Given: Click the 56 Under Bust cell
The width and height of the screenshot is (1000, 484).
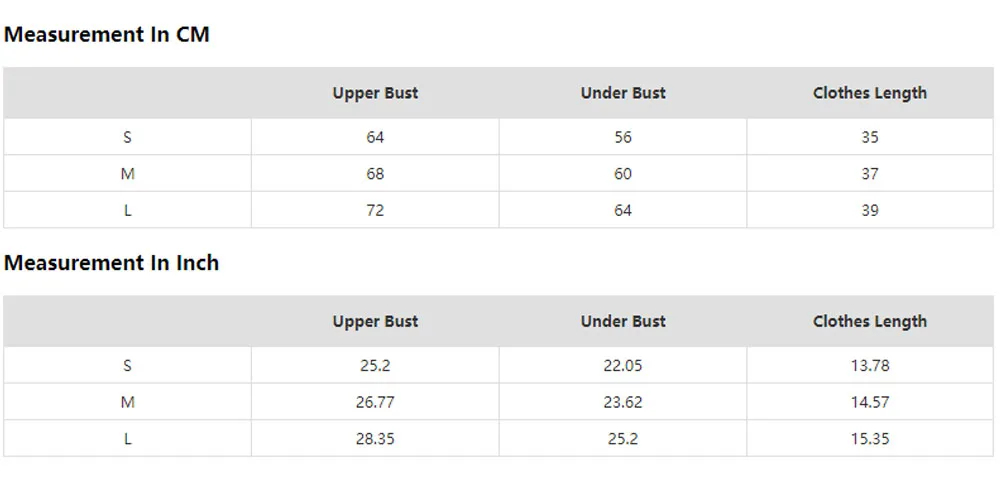Looking at the screenshot, I should pos(623,137).
